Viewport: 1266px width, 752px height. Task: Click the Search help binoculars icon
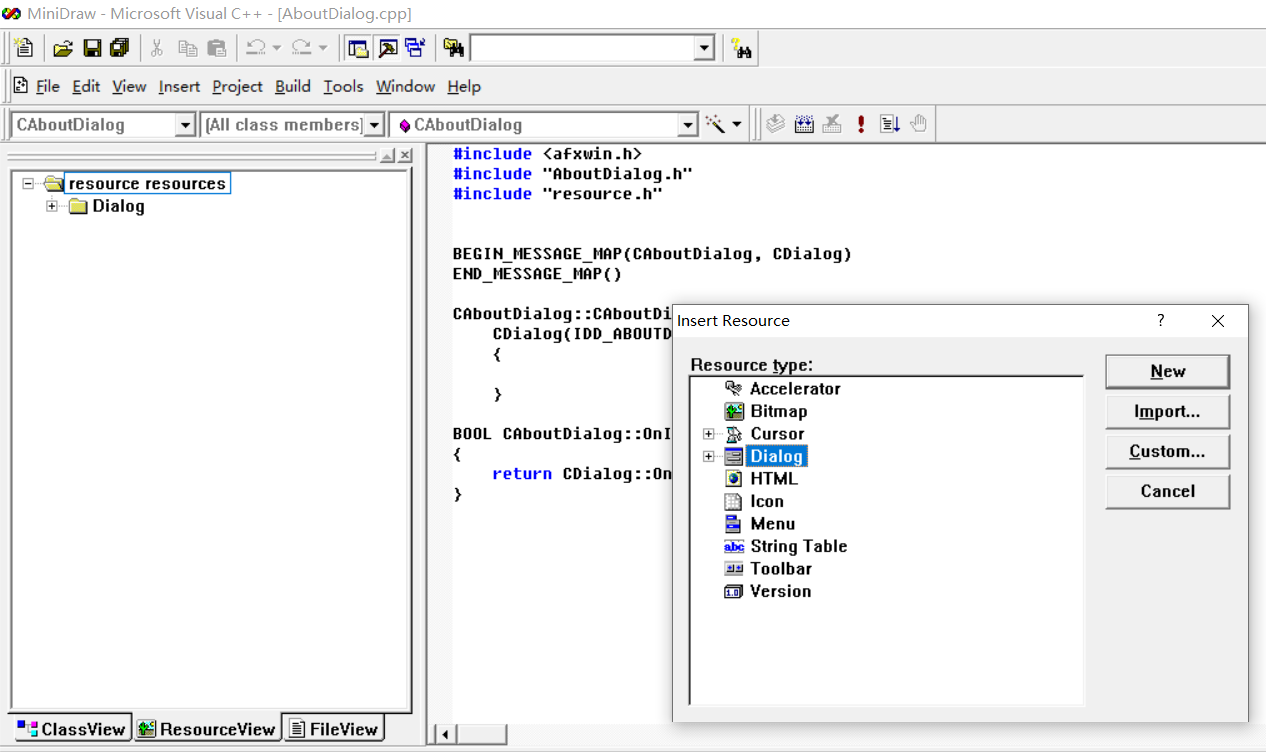pyautogui.click(x=741, y=48)
